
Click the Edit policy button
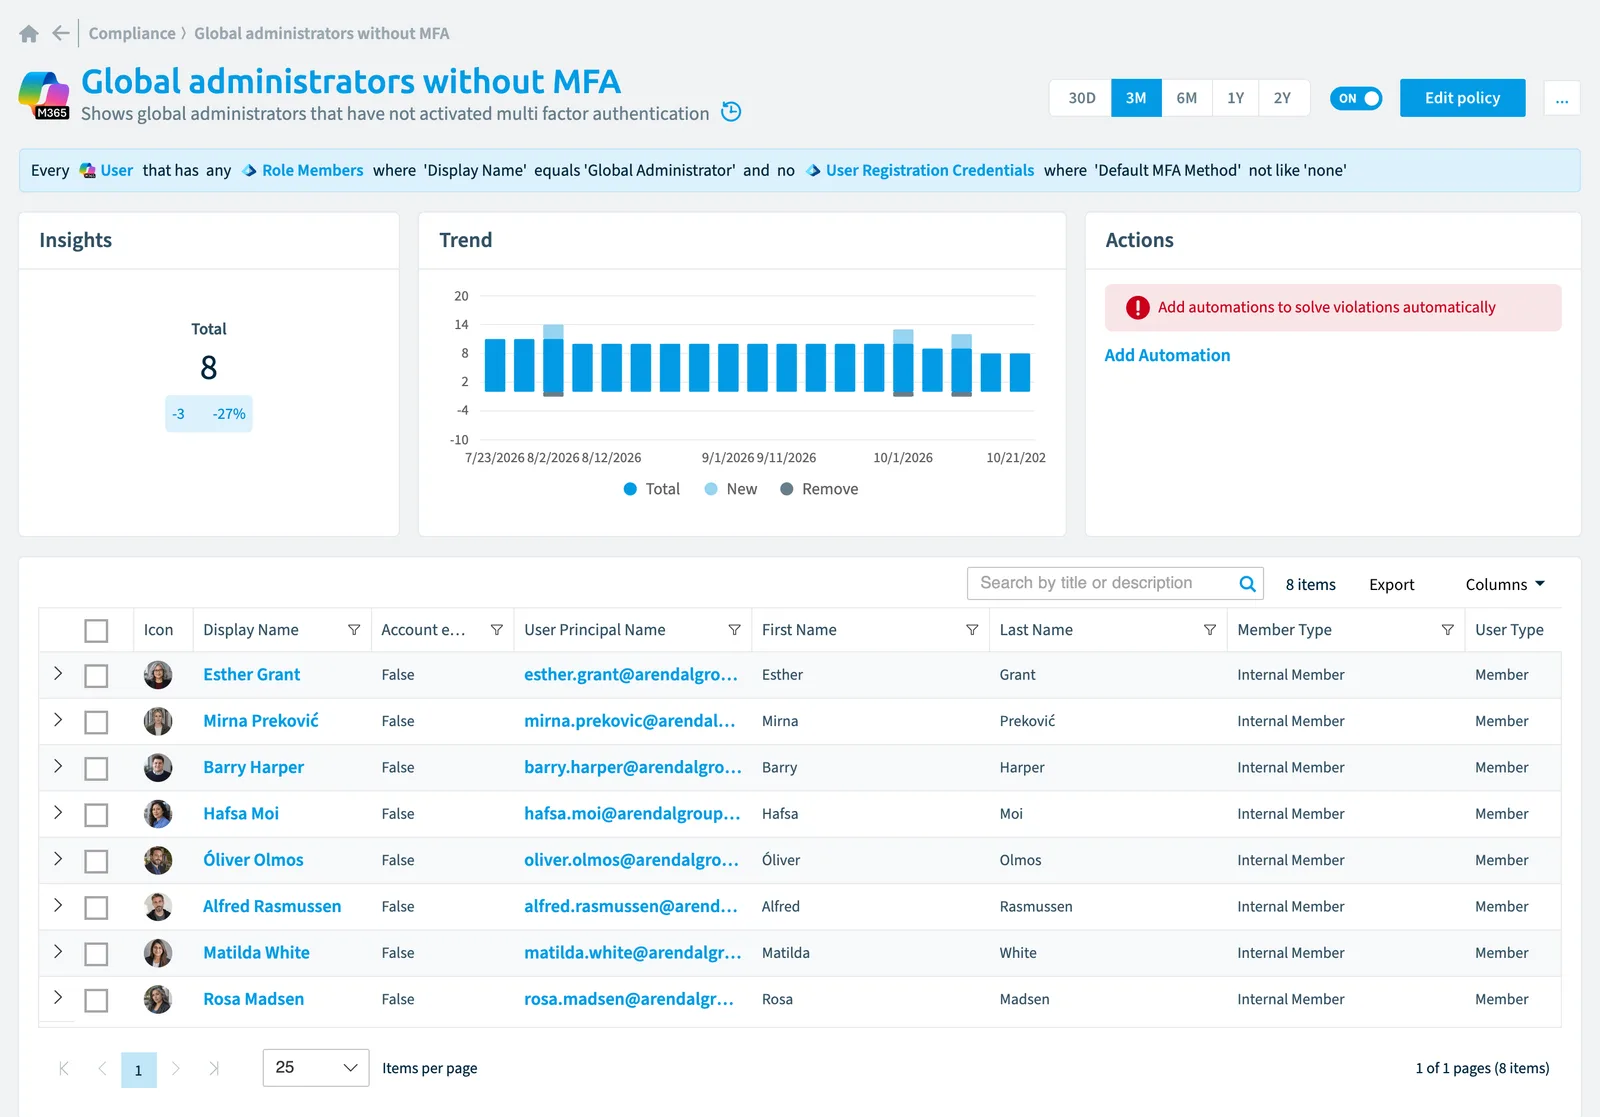pyautogui.click(x=1463, y=98)
